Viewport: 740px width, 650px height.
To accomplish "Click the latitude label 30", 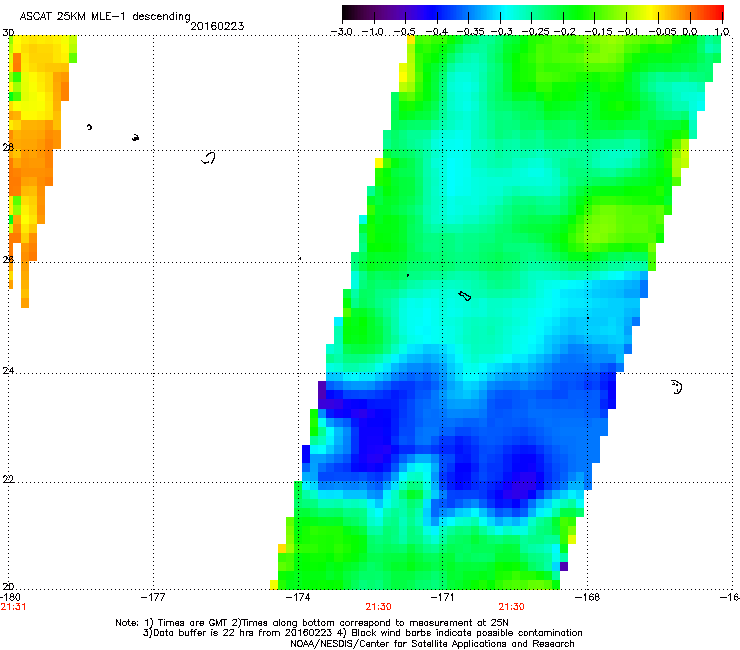I will point(8,33).
